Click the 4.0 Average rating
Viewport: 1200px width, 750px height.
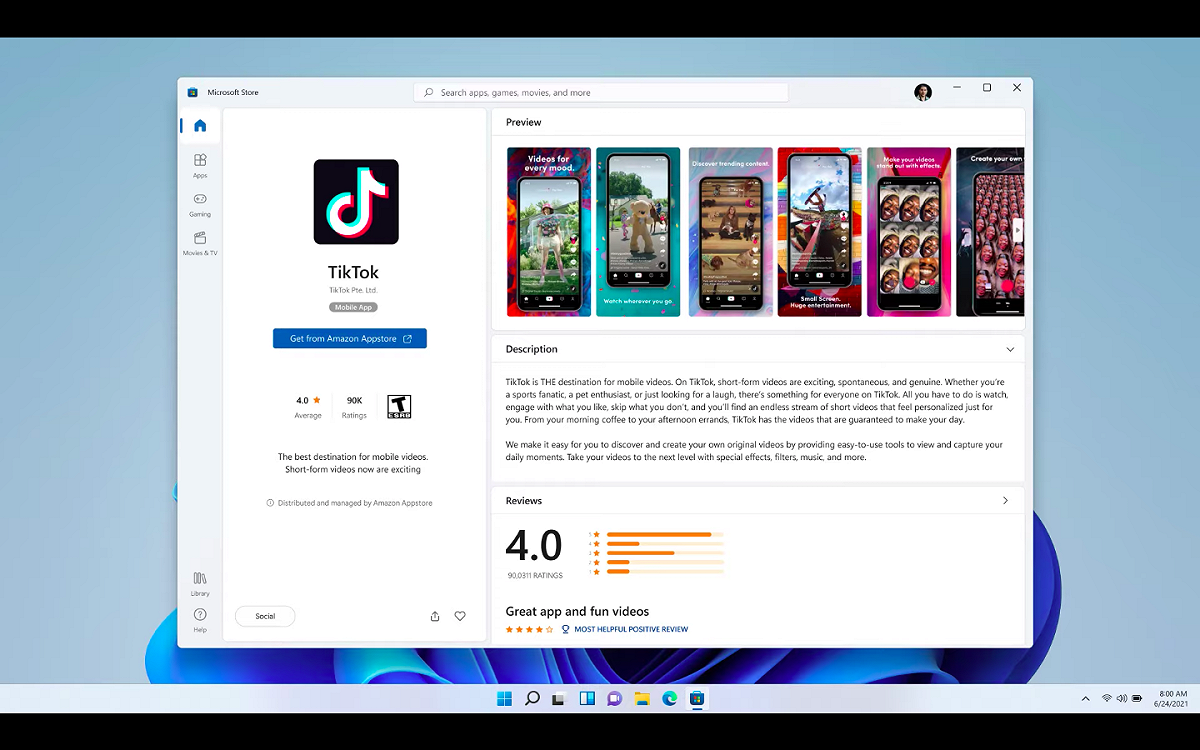(x=308, y=407)
